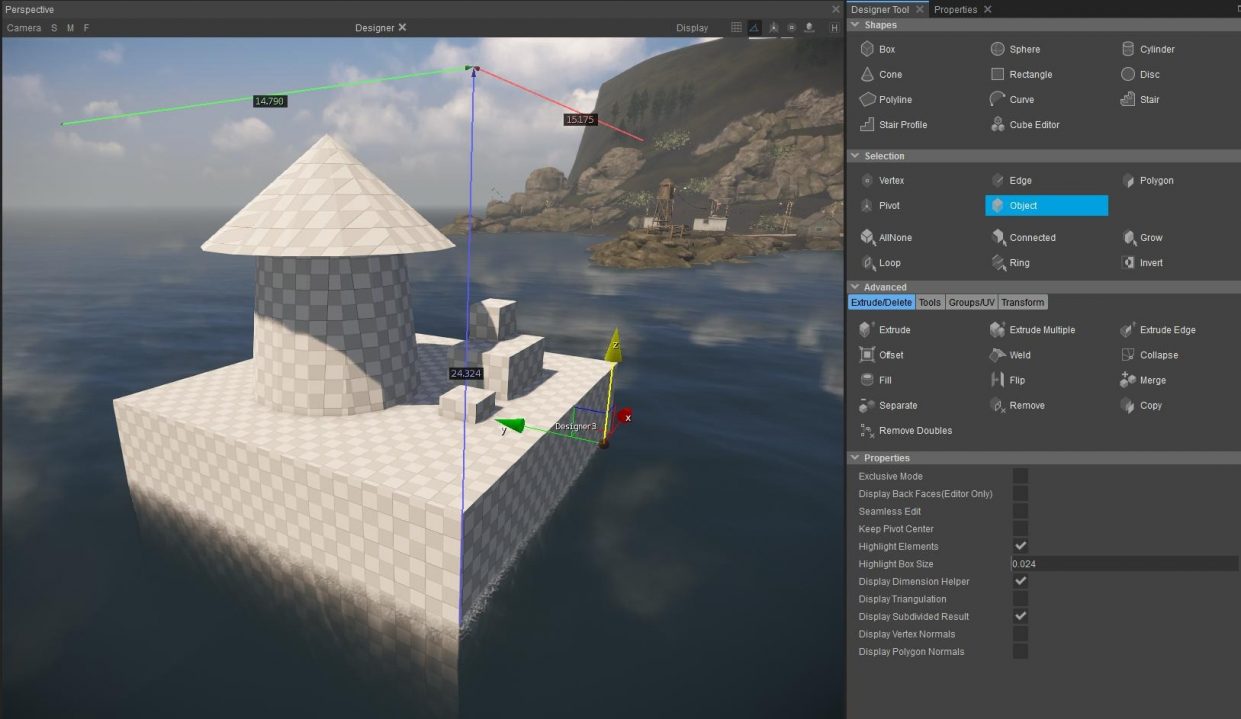Use the Flip tool
The width and height of the screenshot is (1241, 719).
point(1008,379)
